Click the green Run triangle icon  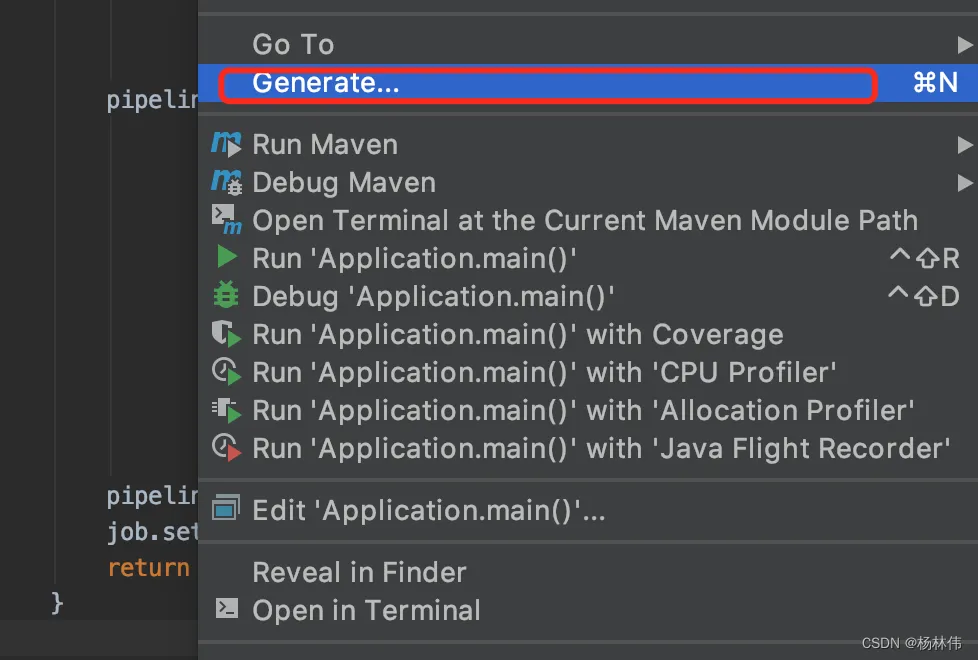(x=227, y=258)
